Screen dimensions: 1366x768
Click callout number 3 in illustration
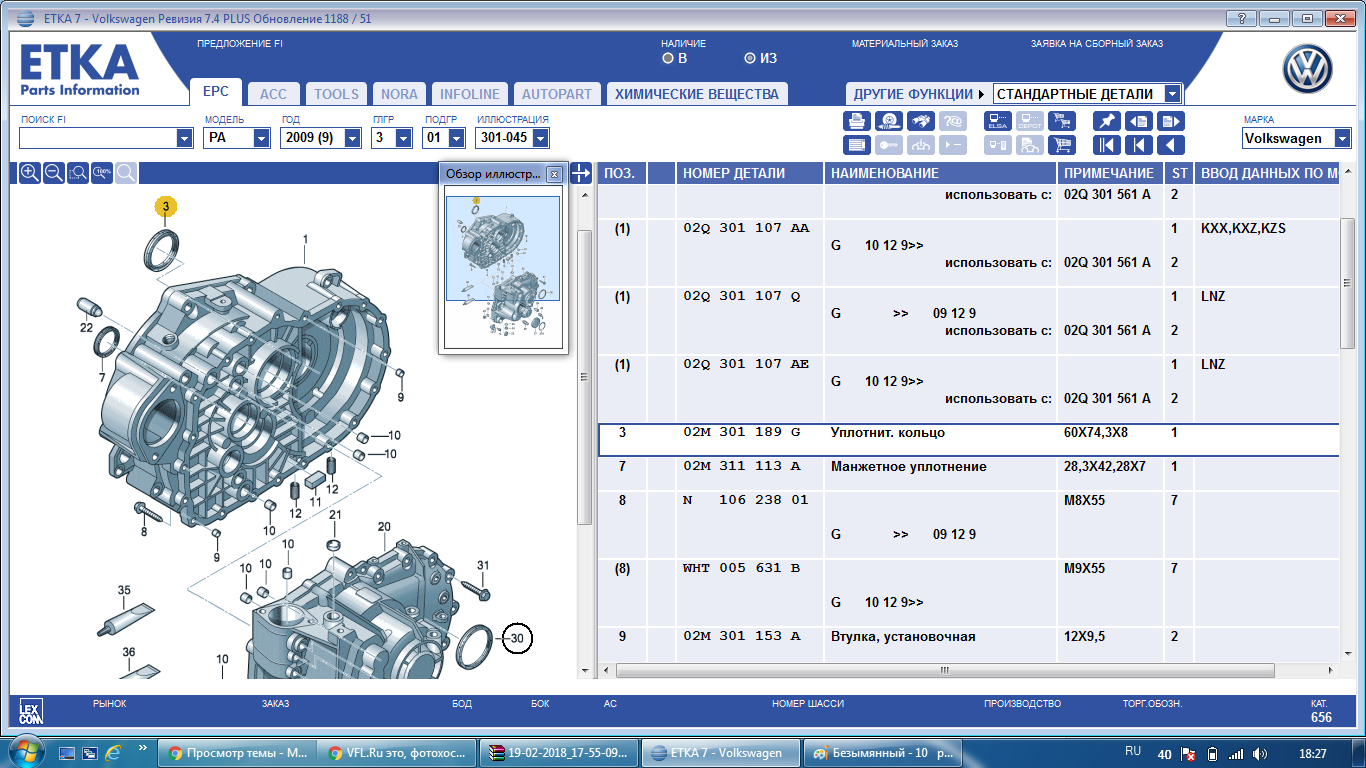coord(165,207)
